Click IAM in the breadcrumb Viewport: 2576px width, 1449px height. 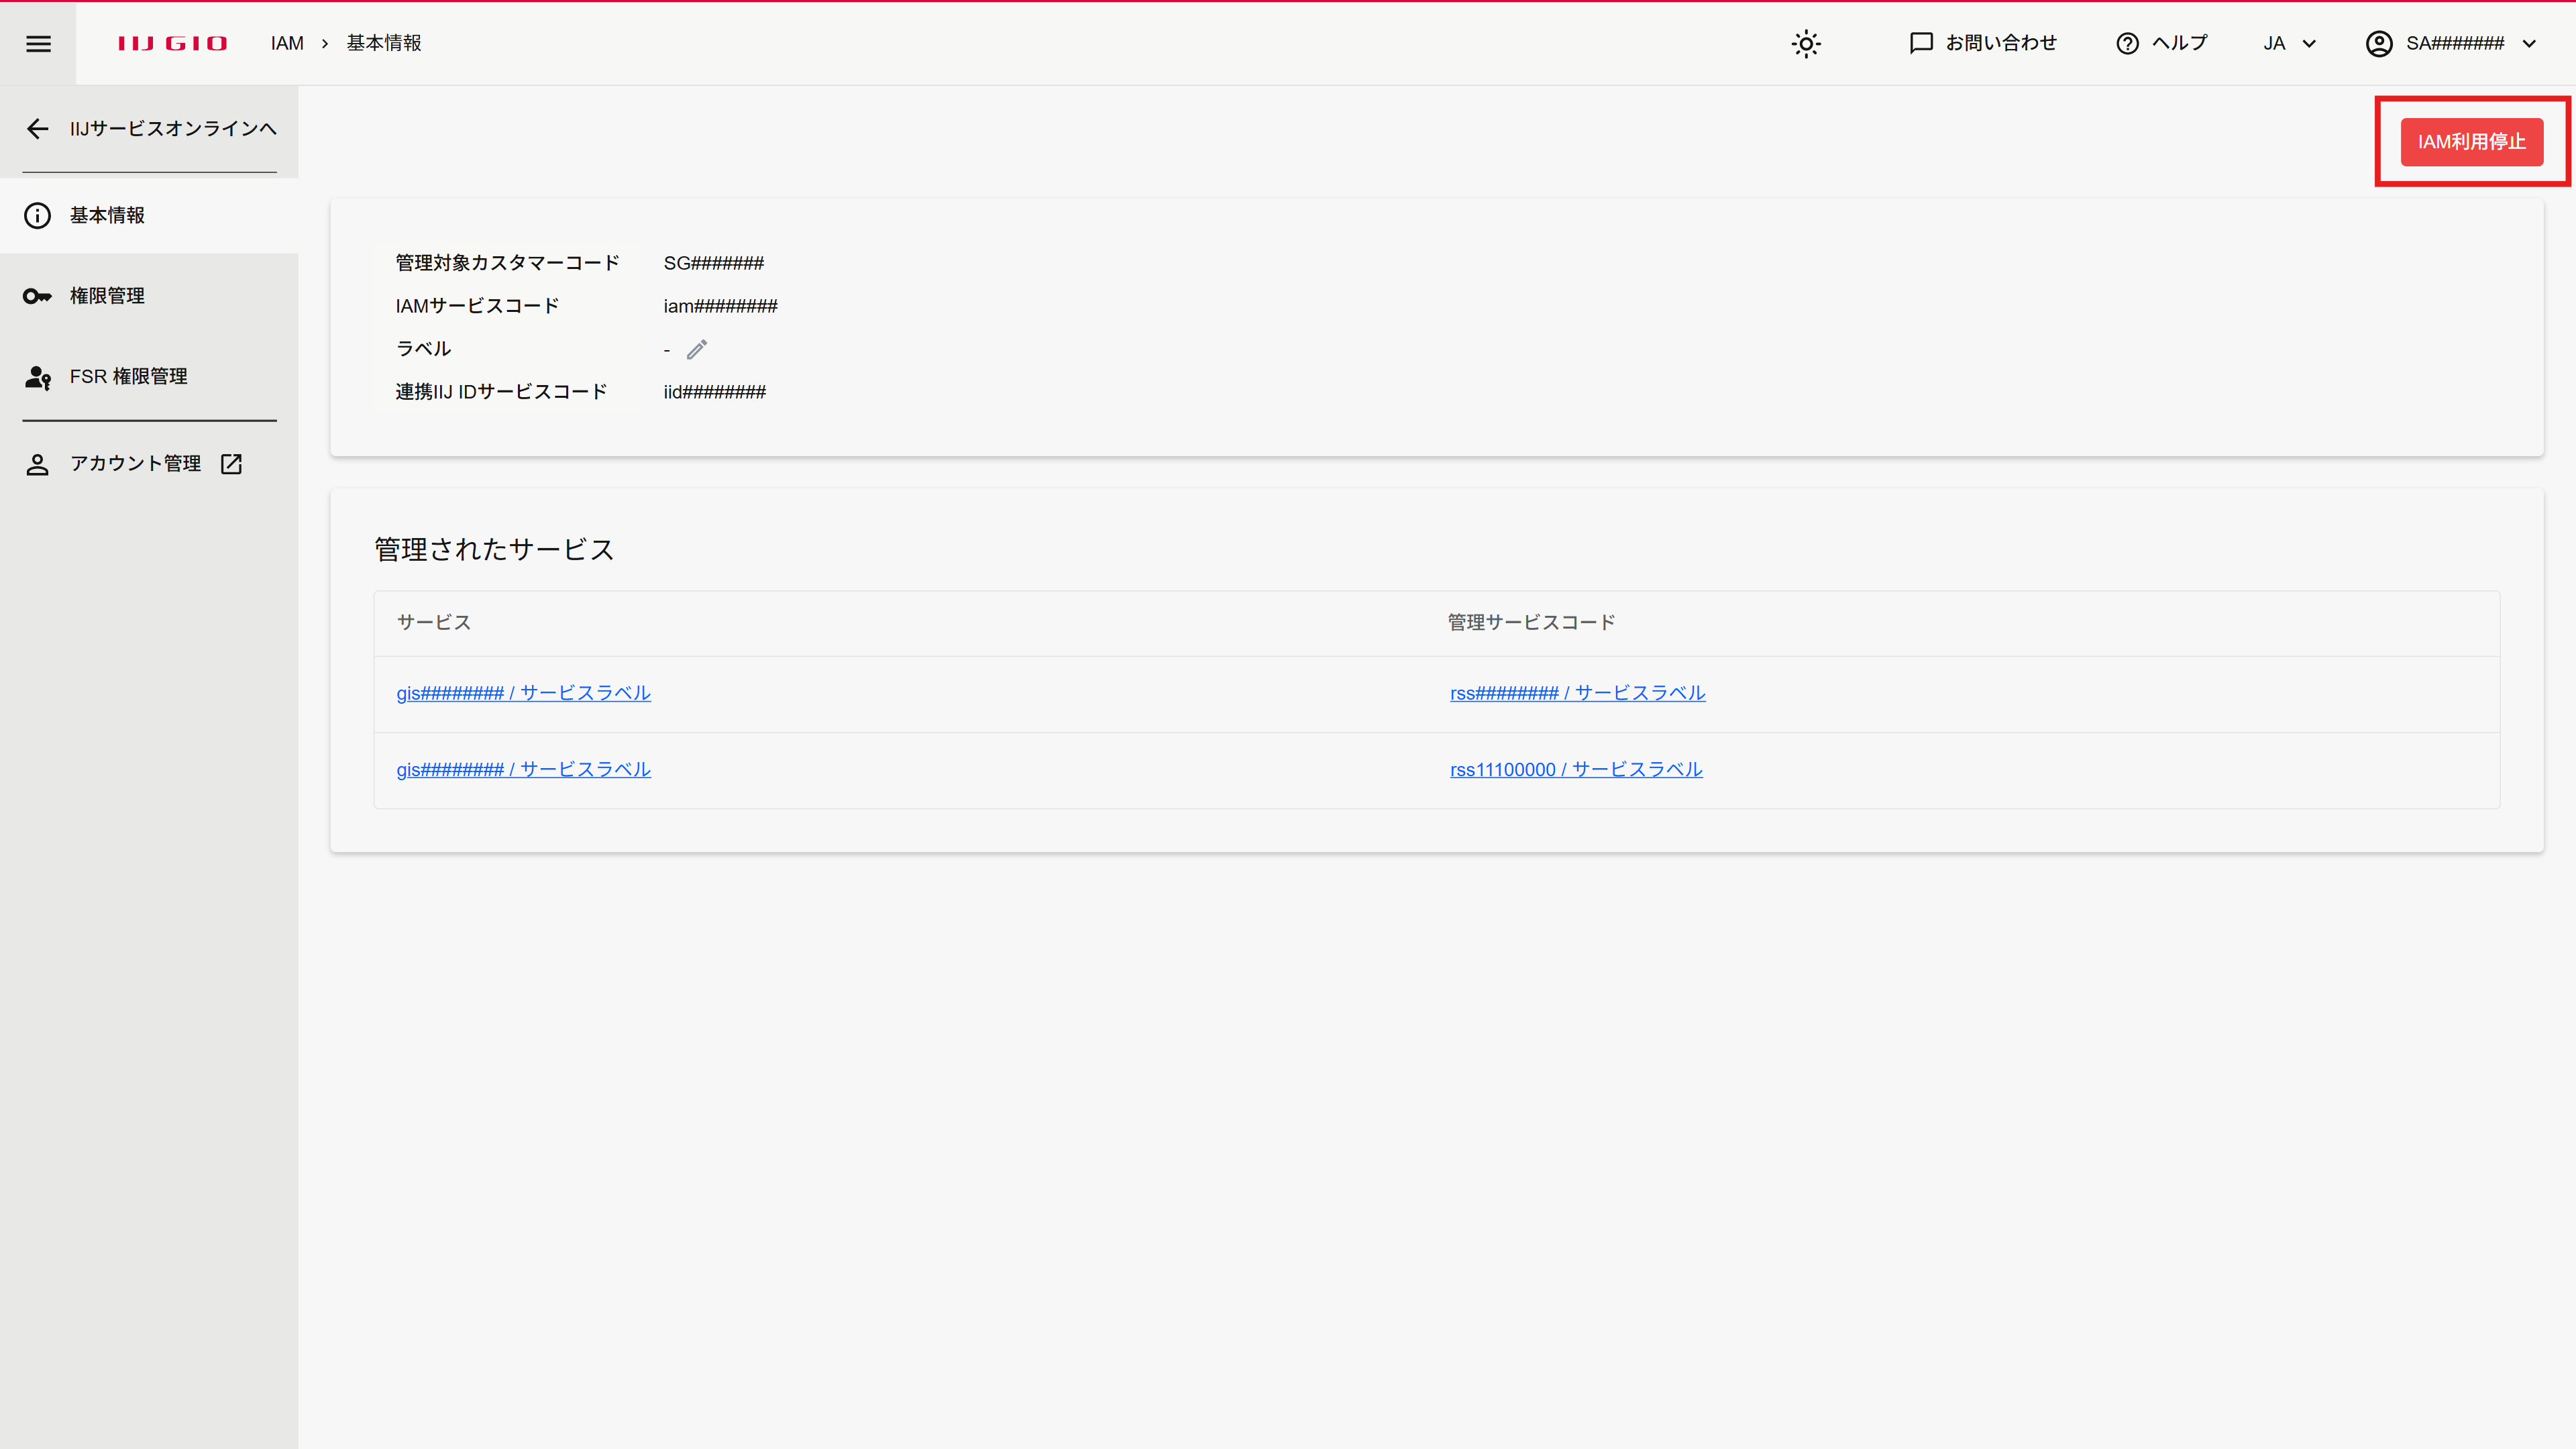pos(287,43)
